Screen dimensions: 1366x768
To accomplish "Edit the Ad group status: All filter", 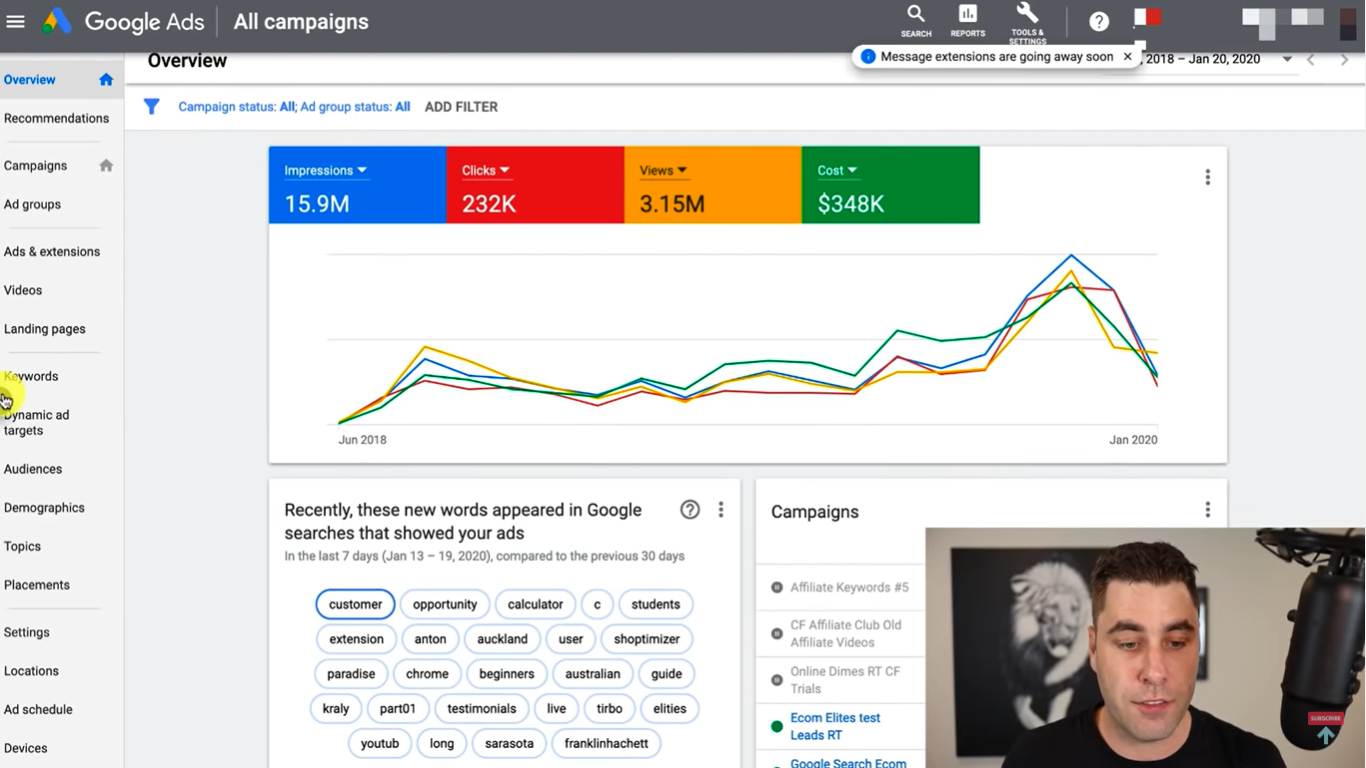I will coord(355,107).
